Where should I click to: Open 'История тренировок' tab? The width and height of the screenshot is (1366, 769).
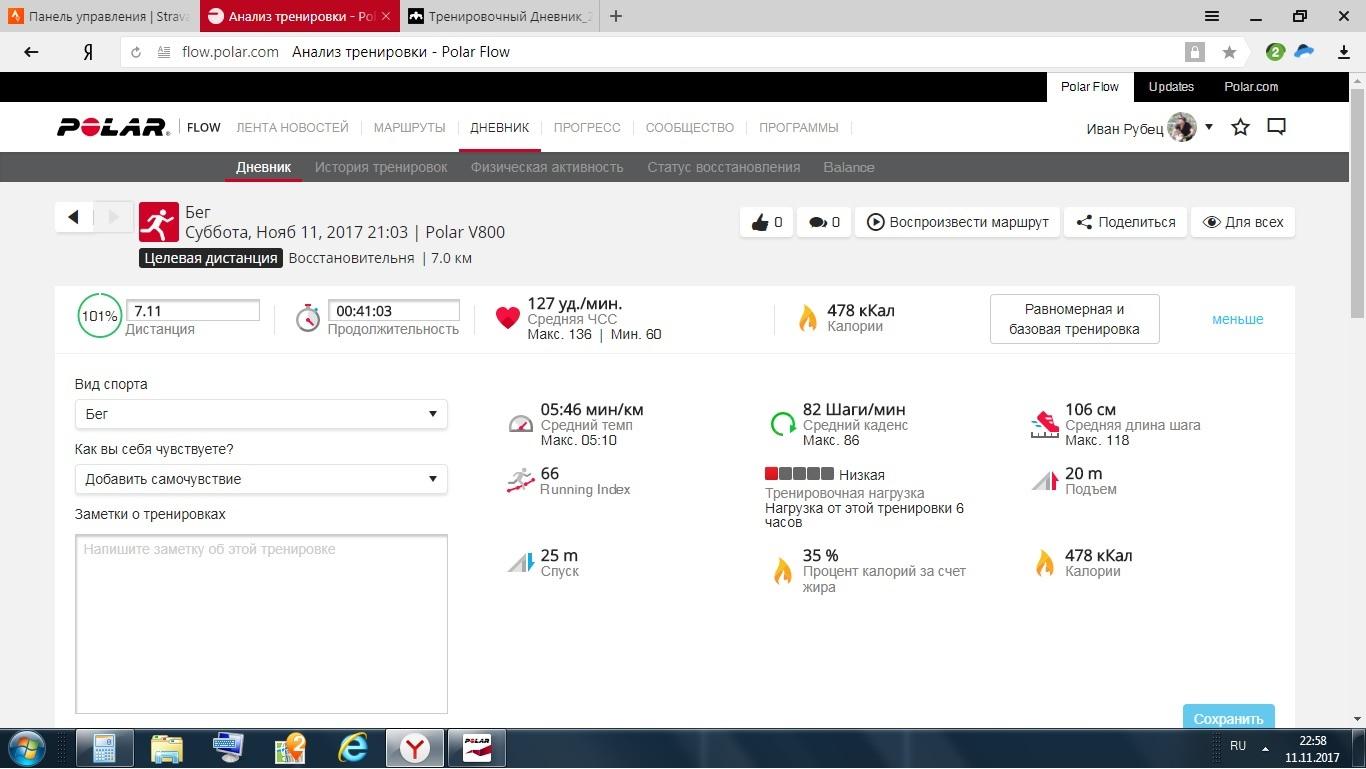pyautogui.click(x=381, y=167)
